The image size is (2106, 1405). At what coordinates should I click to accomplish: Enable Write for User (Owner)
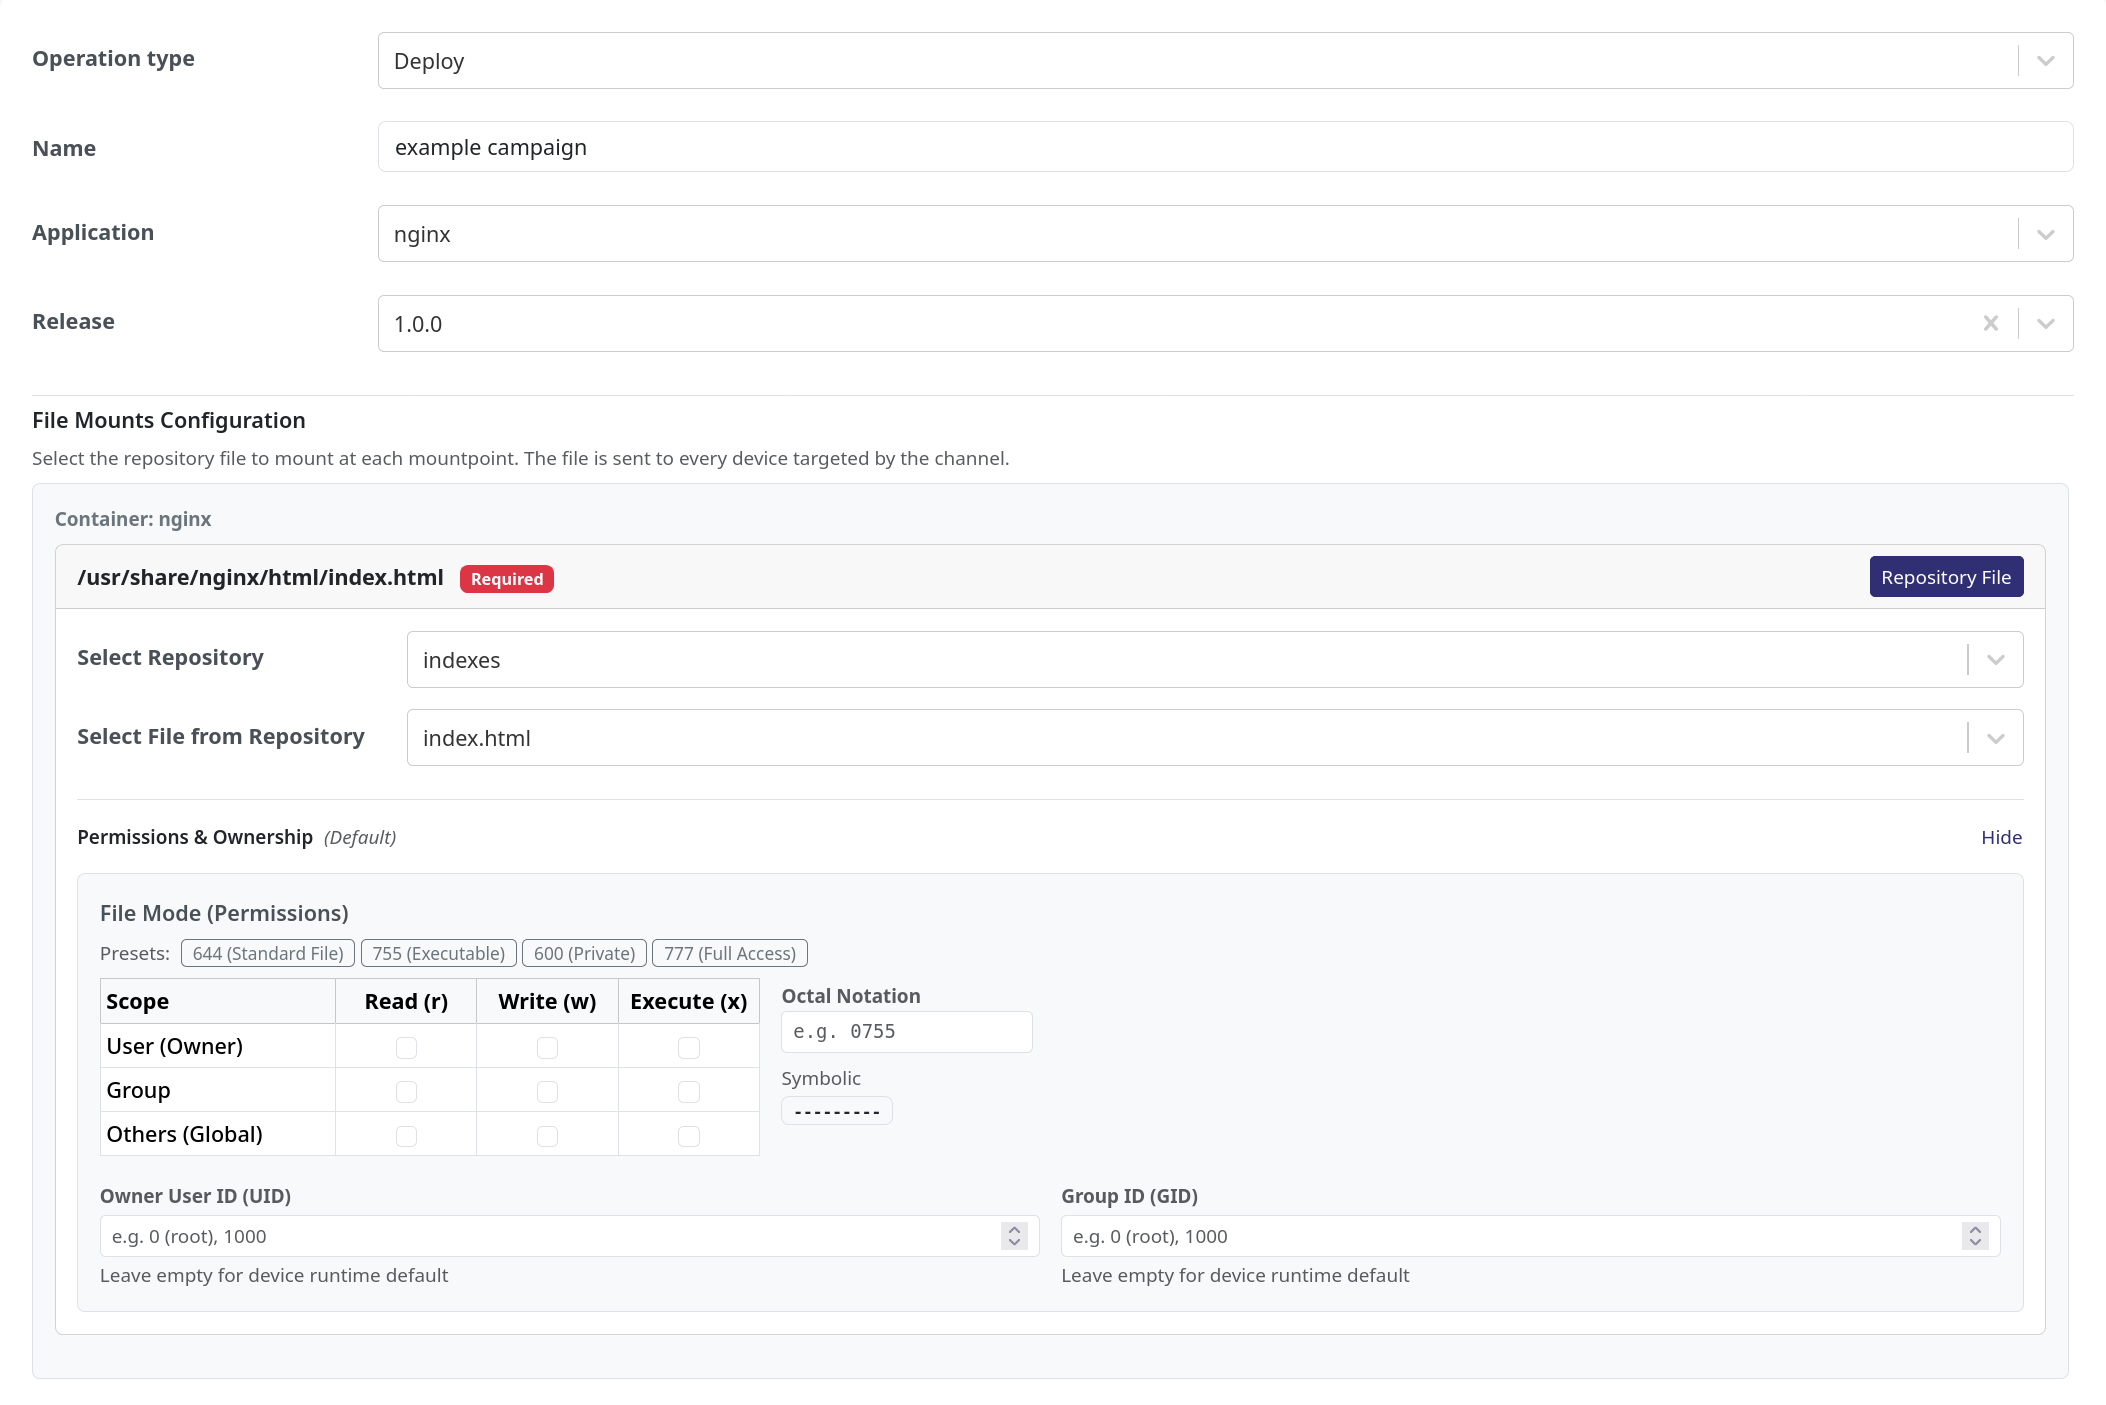pos(547,1047)
